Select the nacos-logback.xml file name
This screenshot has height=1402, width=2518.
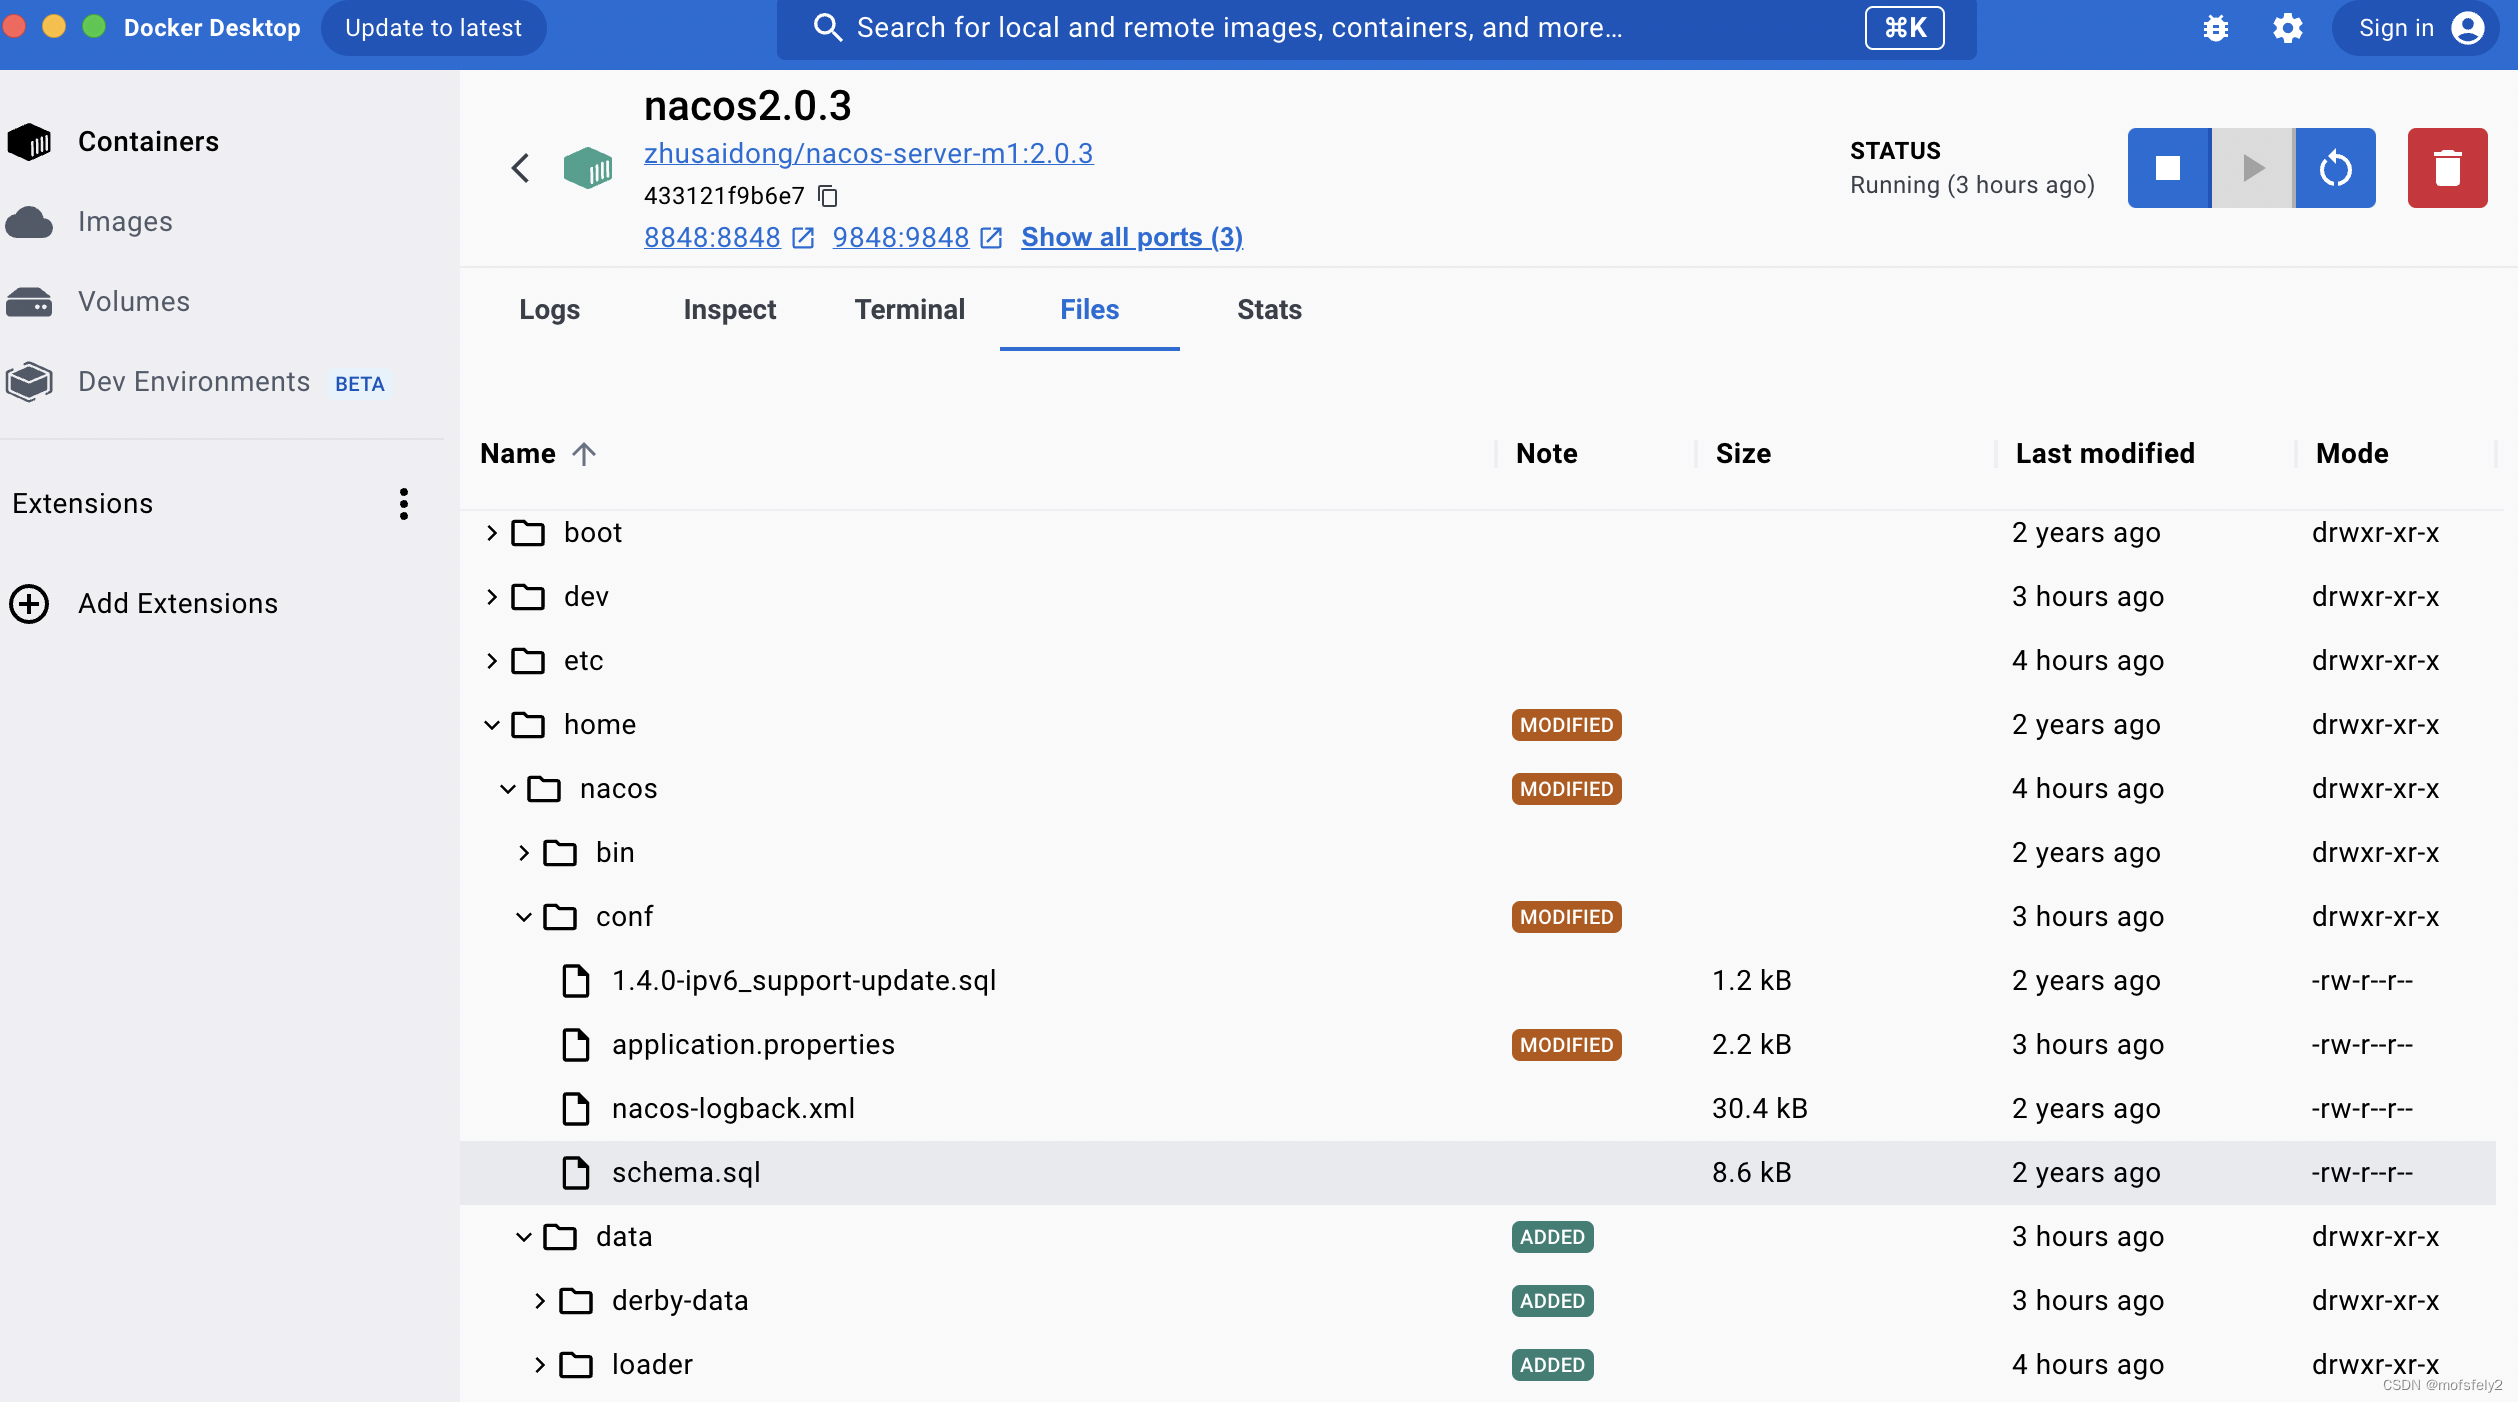coord(733,1109)
